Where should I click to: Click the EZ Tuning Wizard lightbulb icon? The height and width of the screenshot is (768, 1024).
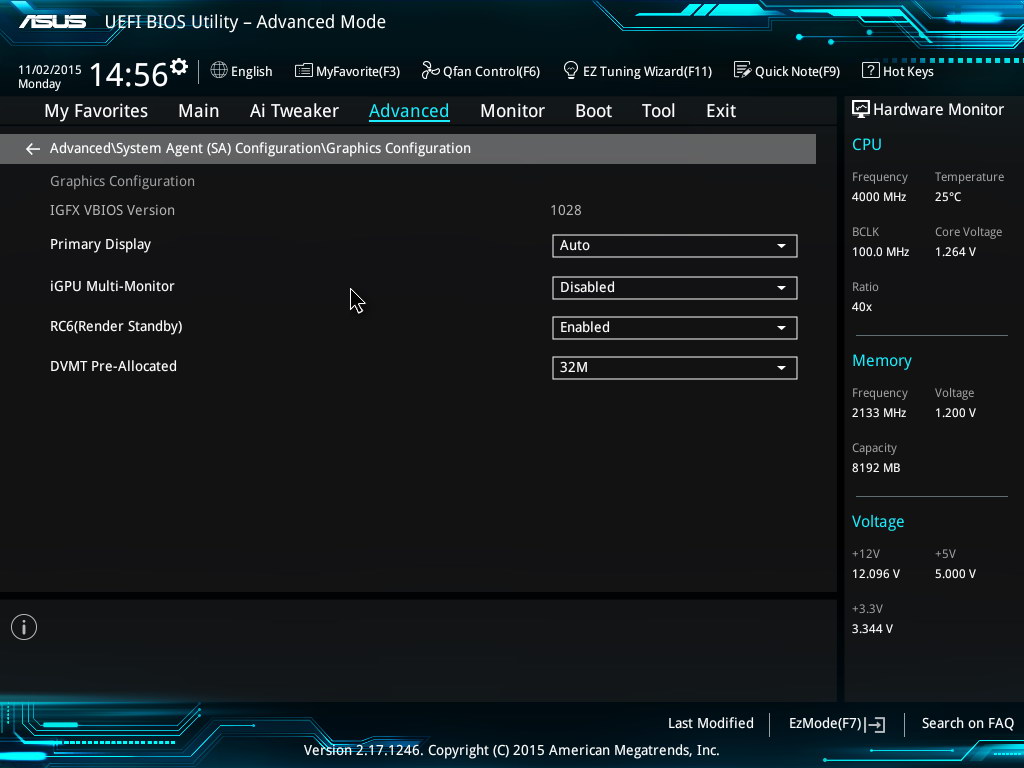tap(570, 70)
